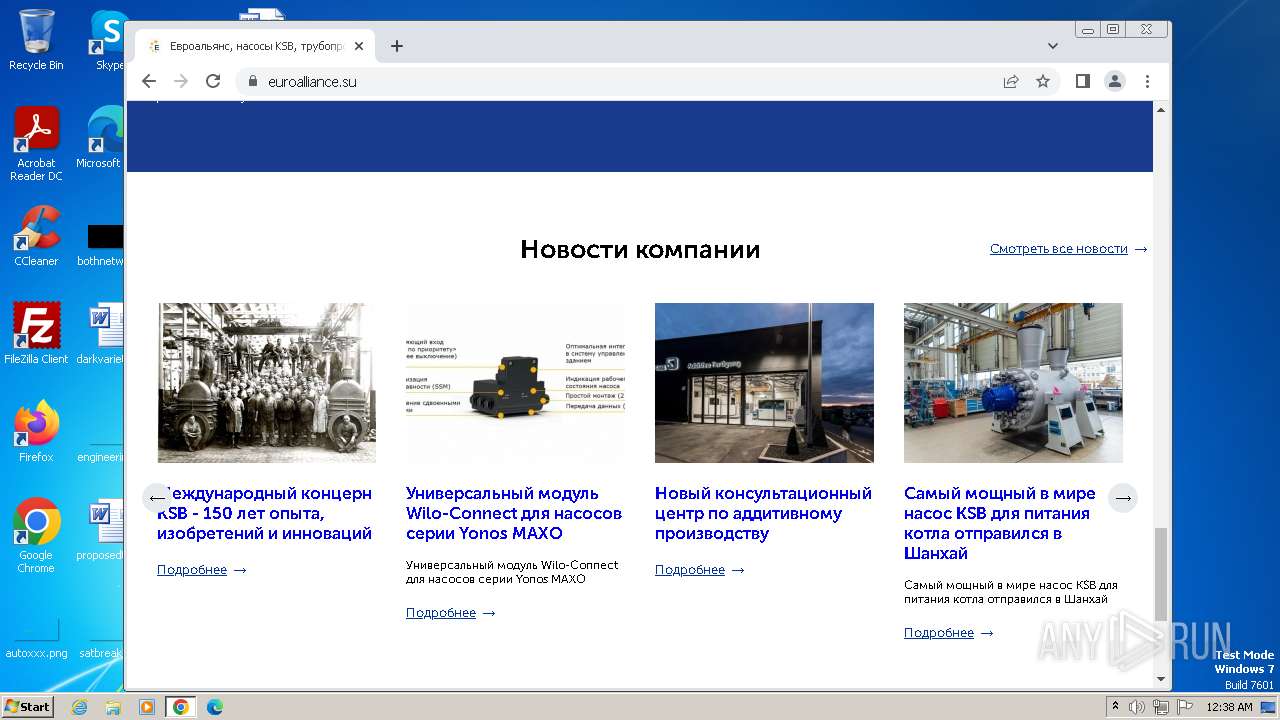Screen dimensions: 1280x720
Task: Go back with the browser back arrow
Action: pos(149,81)
